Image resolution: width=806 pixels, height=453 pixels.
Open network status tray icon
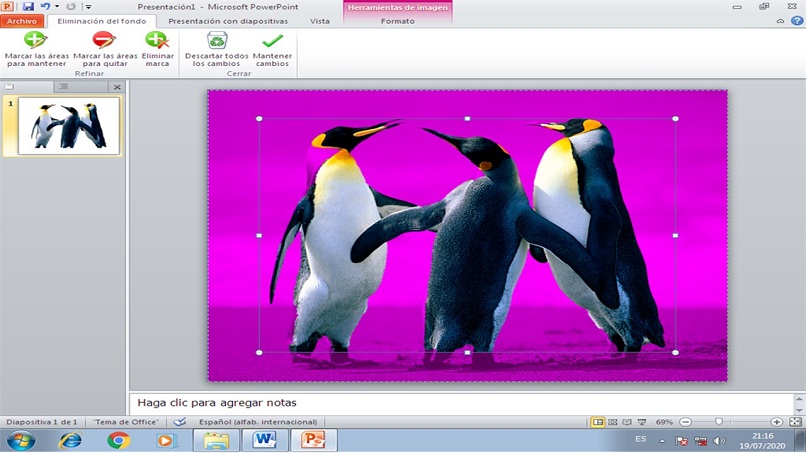click(700, 441)
